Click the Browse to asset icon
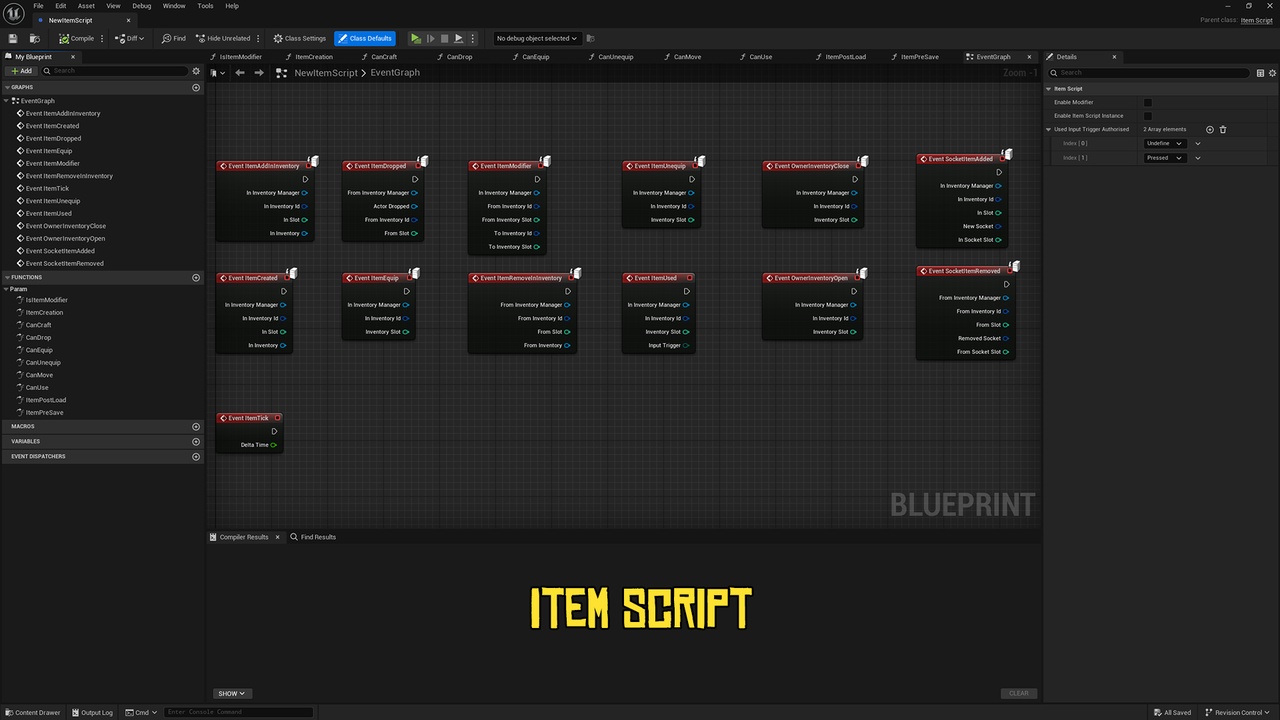The image size is (1280, 720). pyautogui.click(x=34, y=38)
